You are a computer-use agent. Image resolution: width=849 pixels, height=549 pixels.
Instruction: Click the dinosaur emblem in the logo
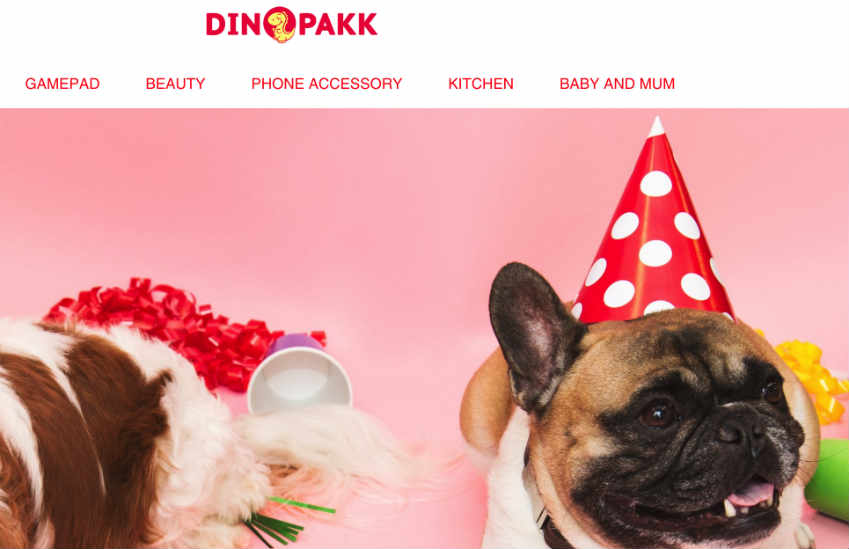tap(280, 24)
